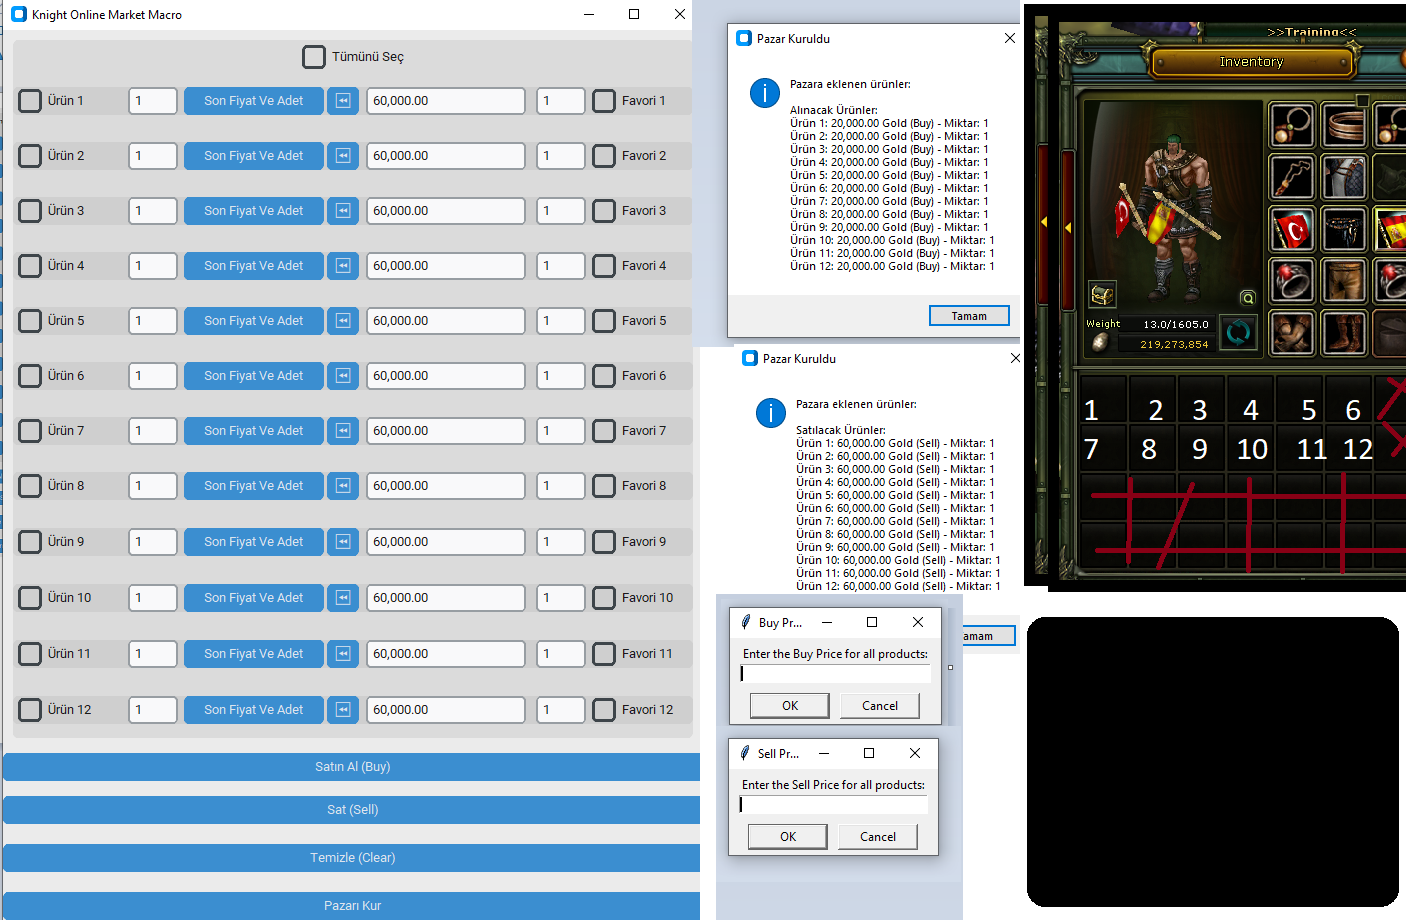Click the arrow icon button in Ürün 7 row
This screenshot has height=920, width=1406.
[343, 431]
